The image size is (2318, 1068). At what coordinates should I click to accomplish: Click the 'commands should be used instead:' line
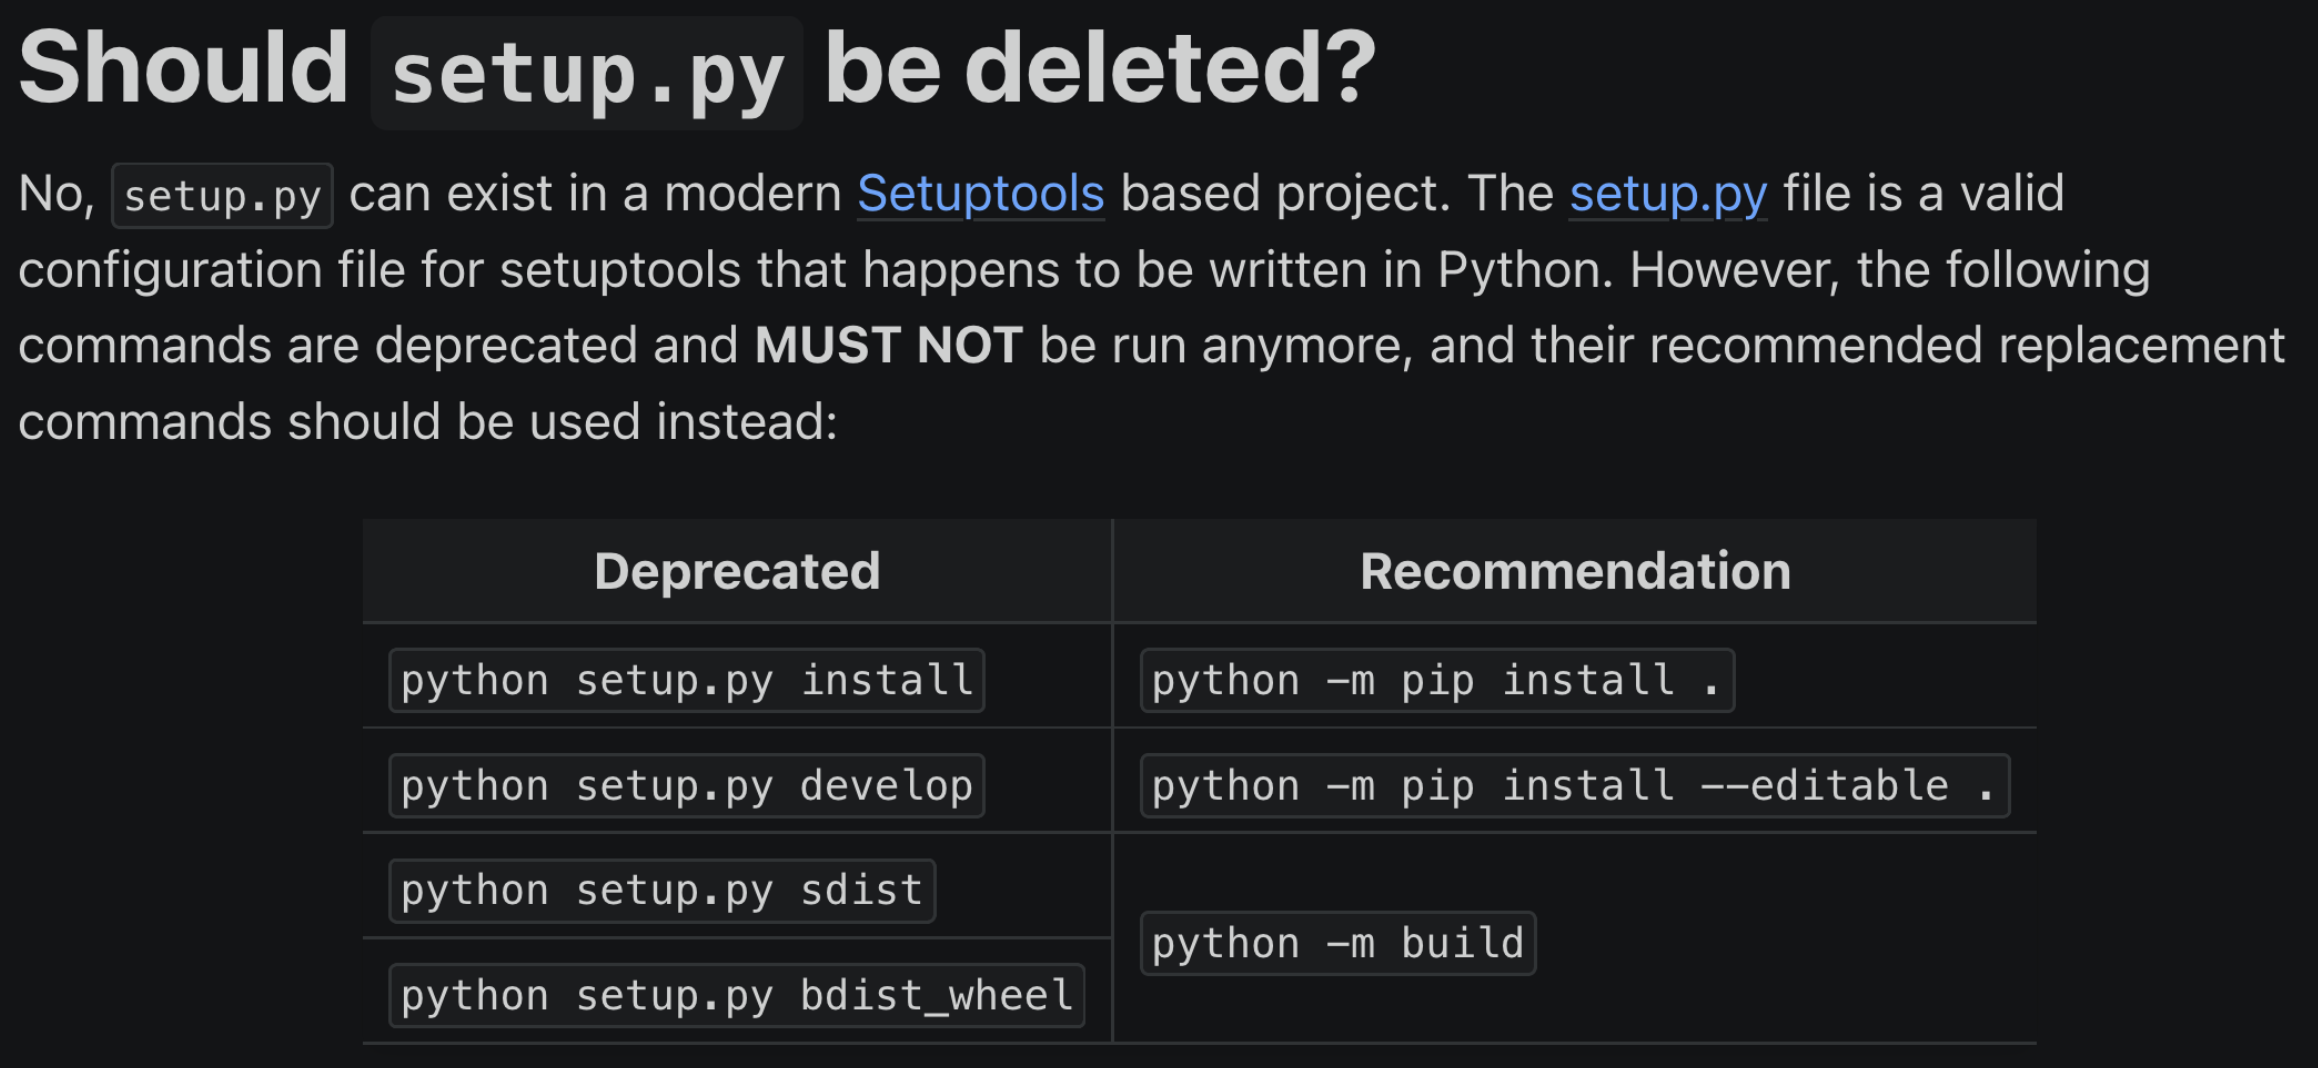point(427,422)
